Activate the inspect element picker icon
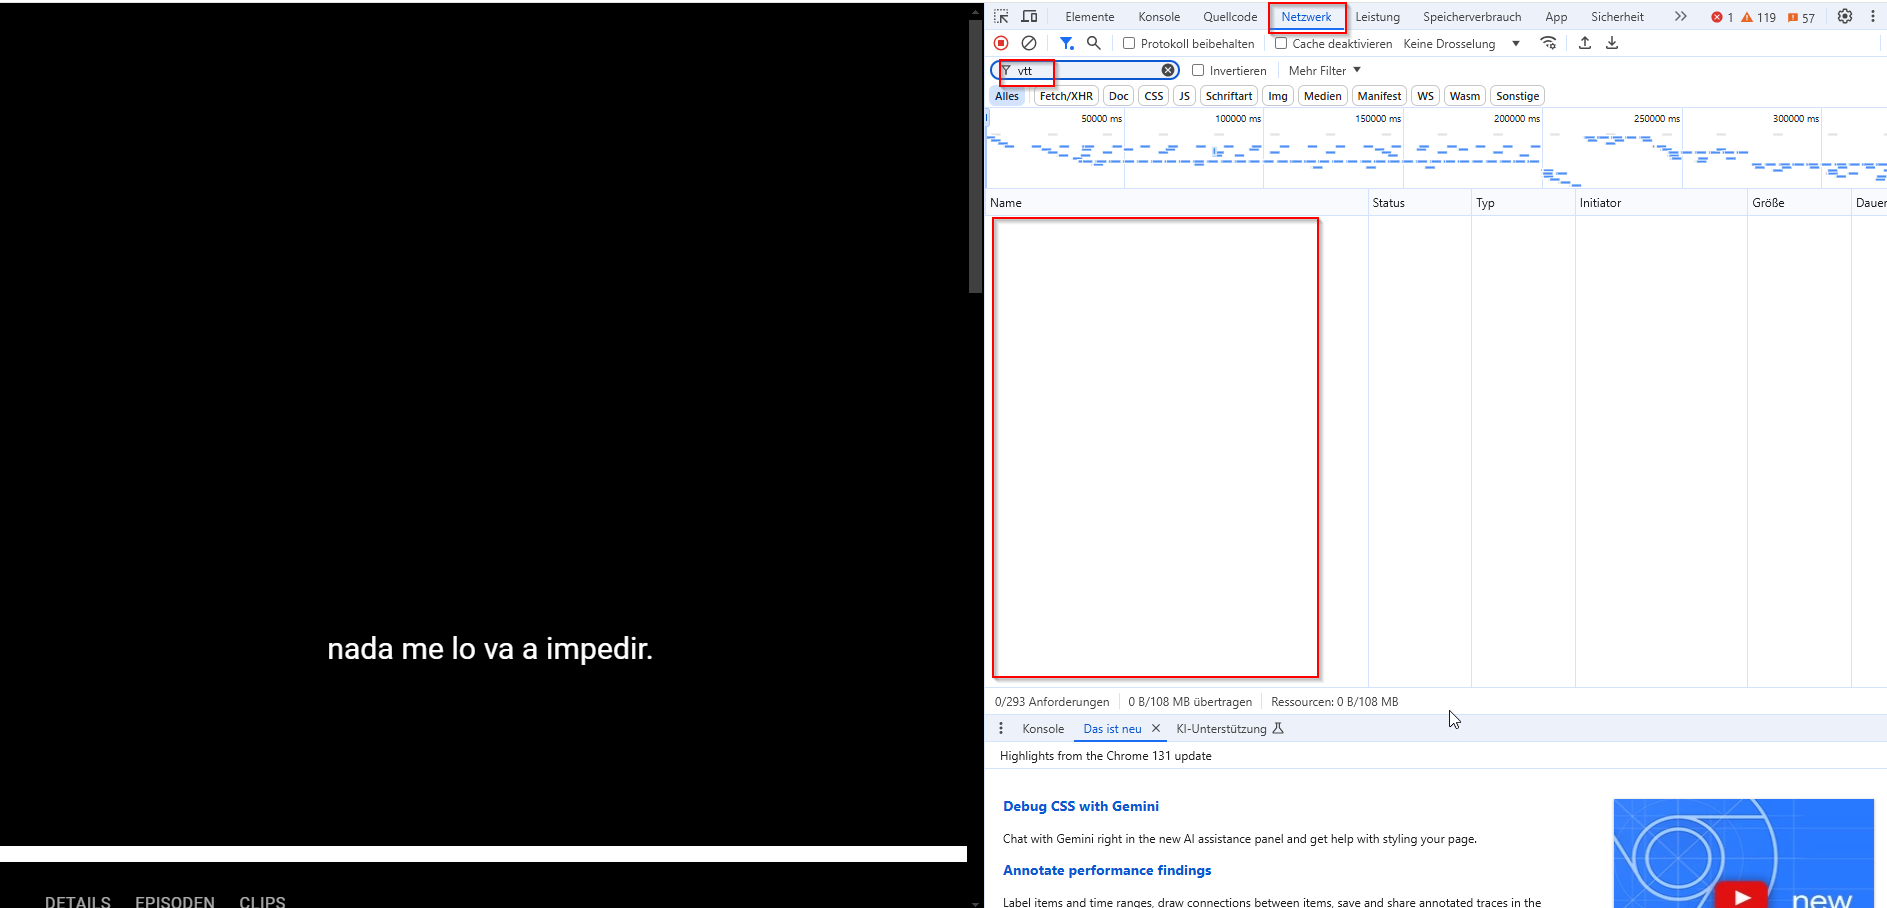The image size is (1887, 908). tap(1001, 17)
